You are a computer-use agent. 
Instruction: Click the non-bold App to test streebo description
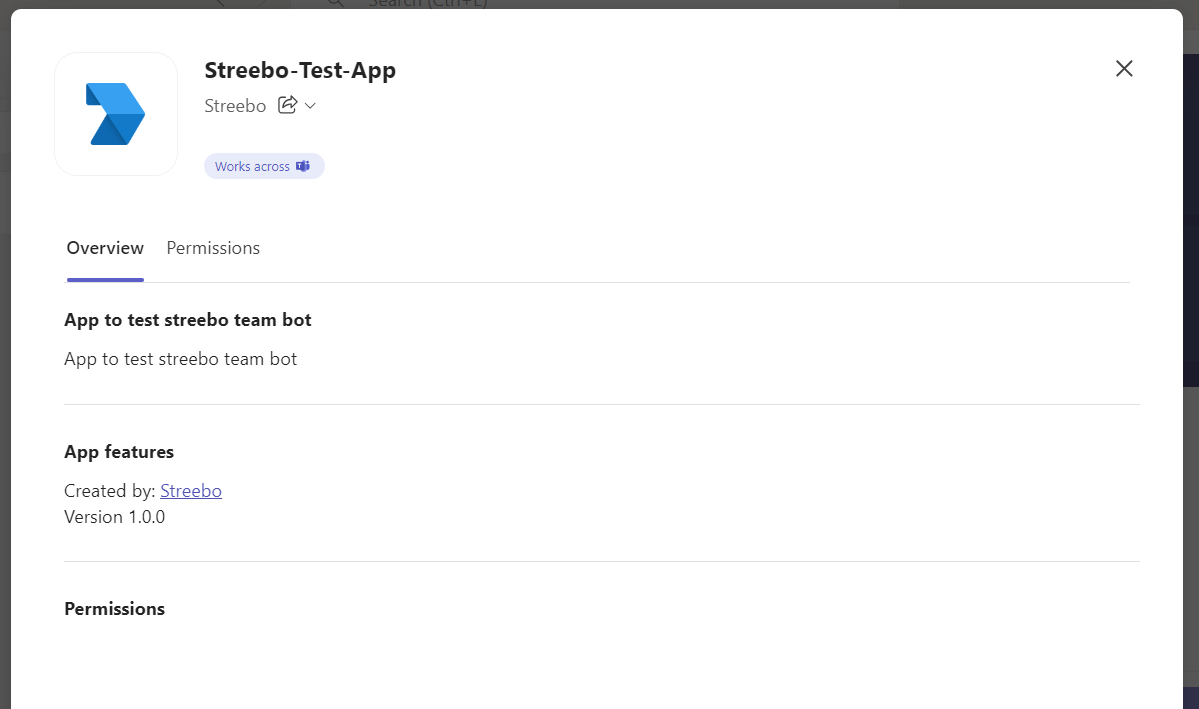(180, 359)
